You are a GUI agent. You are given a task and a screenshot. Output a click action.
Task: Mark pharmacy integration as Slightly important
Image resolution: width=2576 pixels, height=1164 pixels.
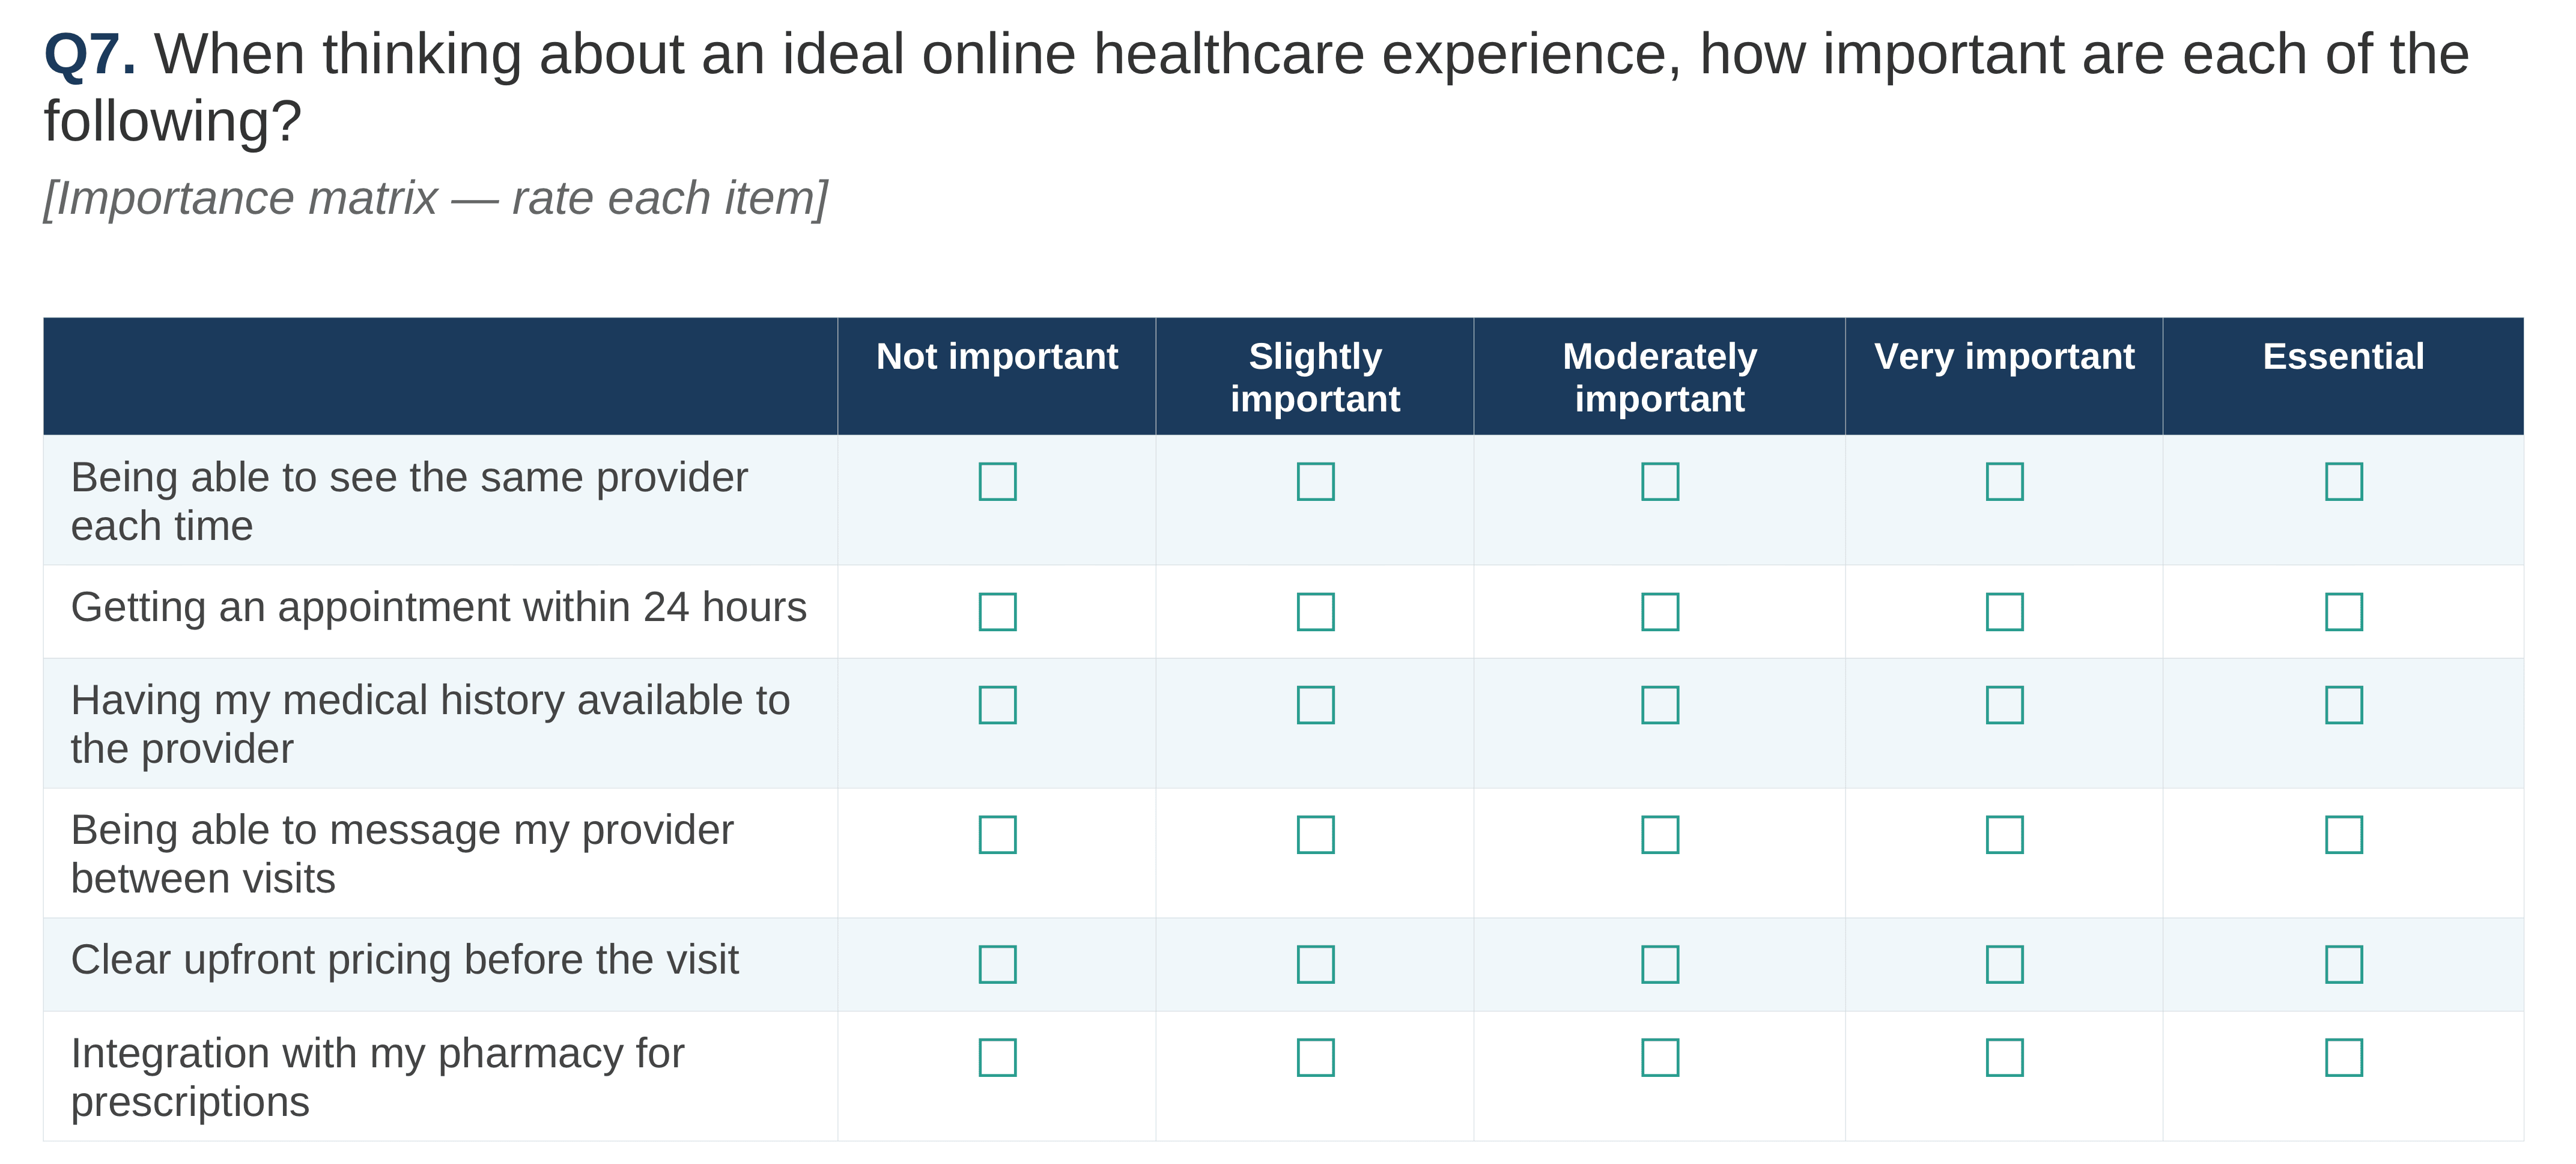(1315, 1057)
